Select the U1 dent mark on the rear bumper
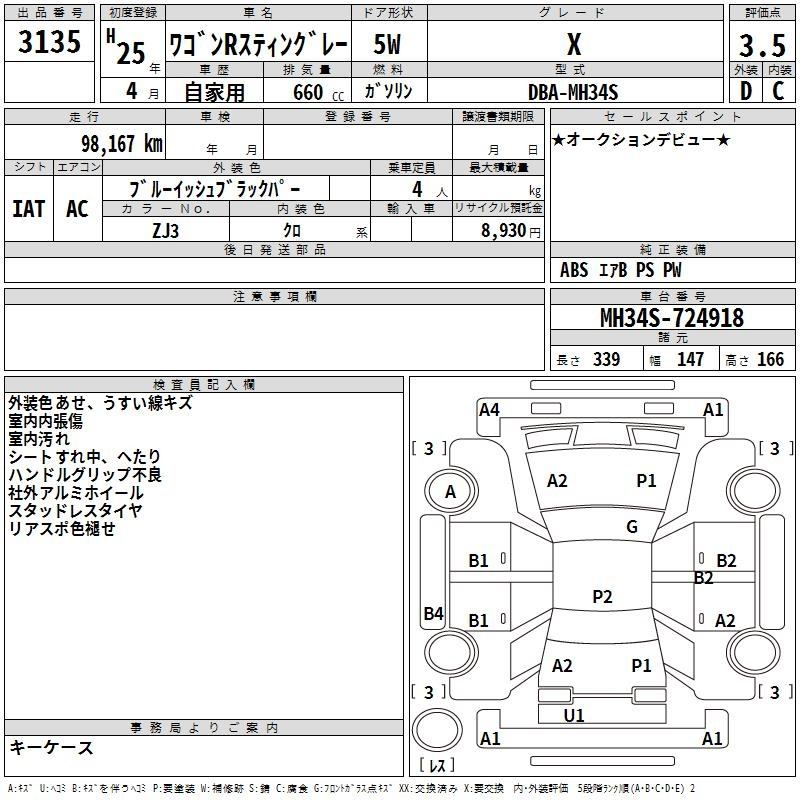The height and width of the screenshot is (800, 800). 574,715
